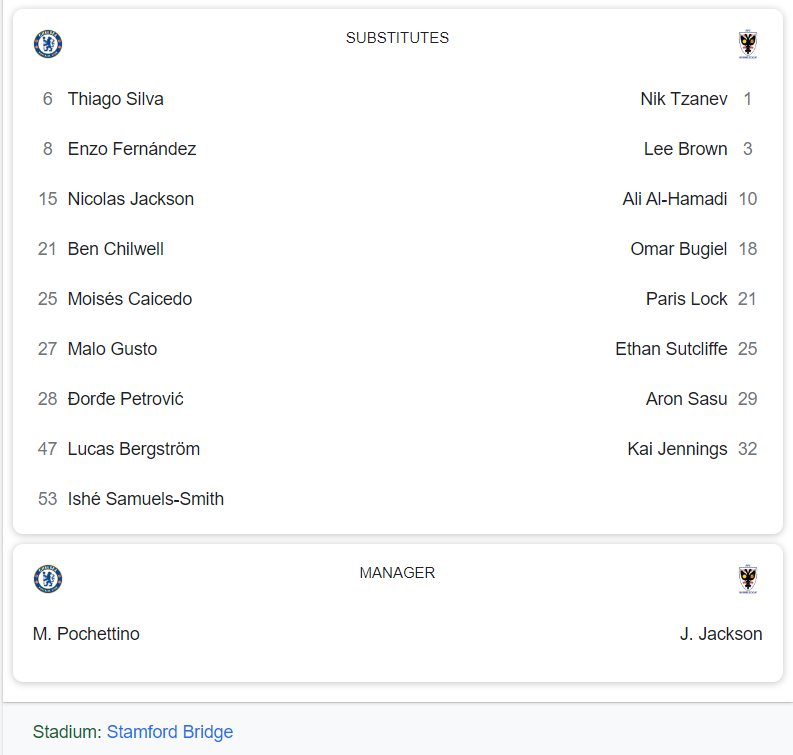Click on Nik Tzanev's name
793x755 pixels.
684,99
